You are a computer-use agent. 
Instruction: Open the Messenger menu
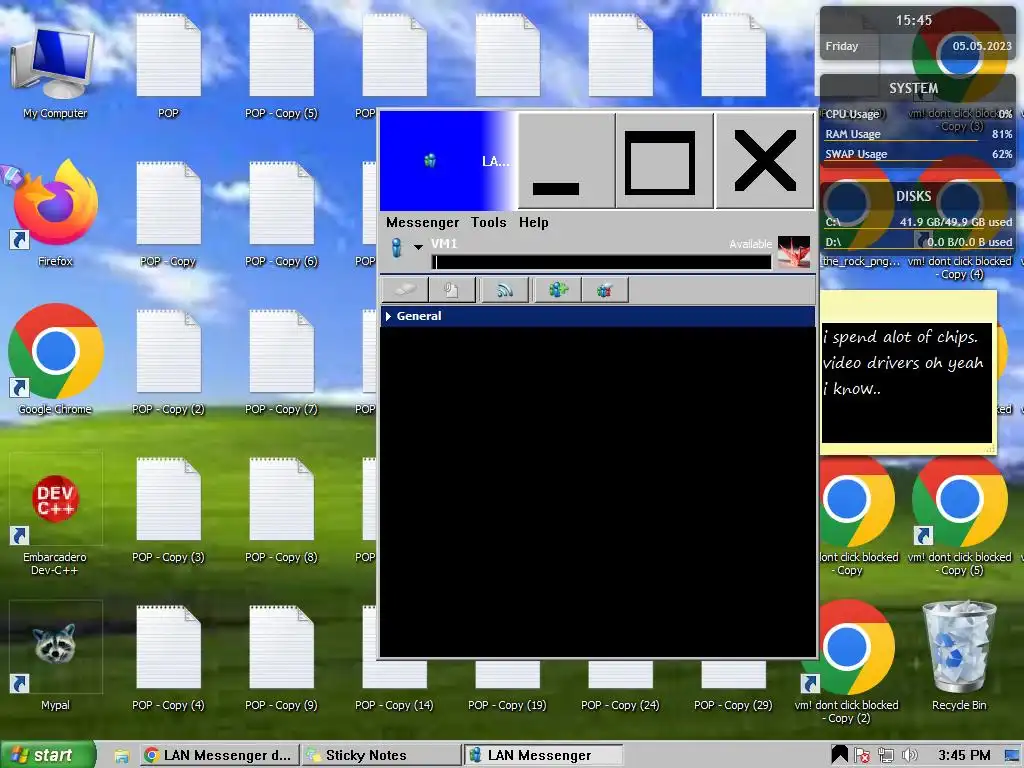click(x=422, y=222)
